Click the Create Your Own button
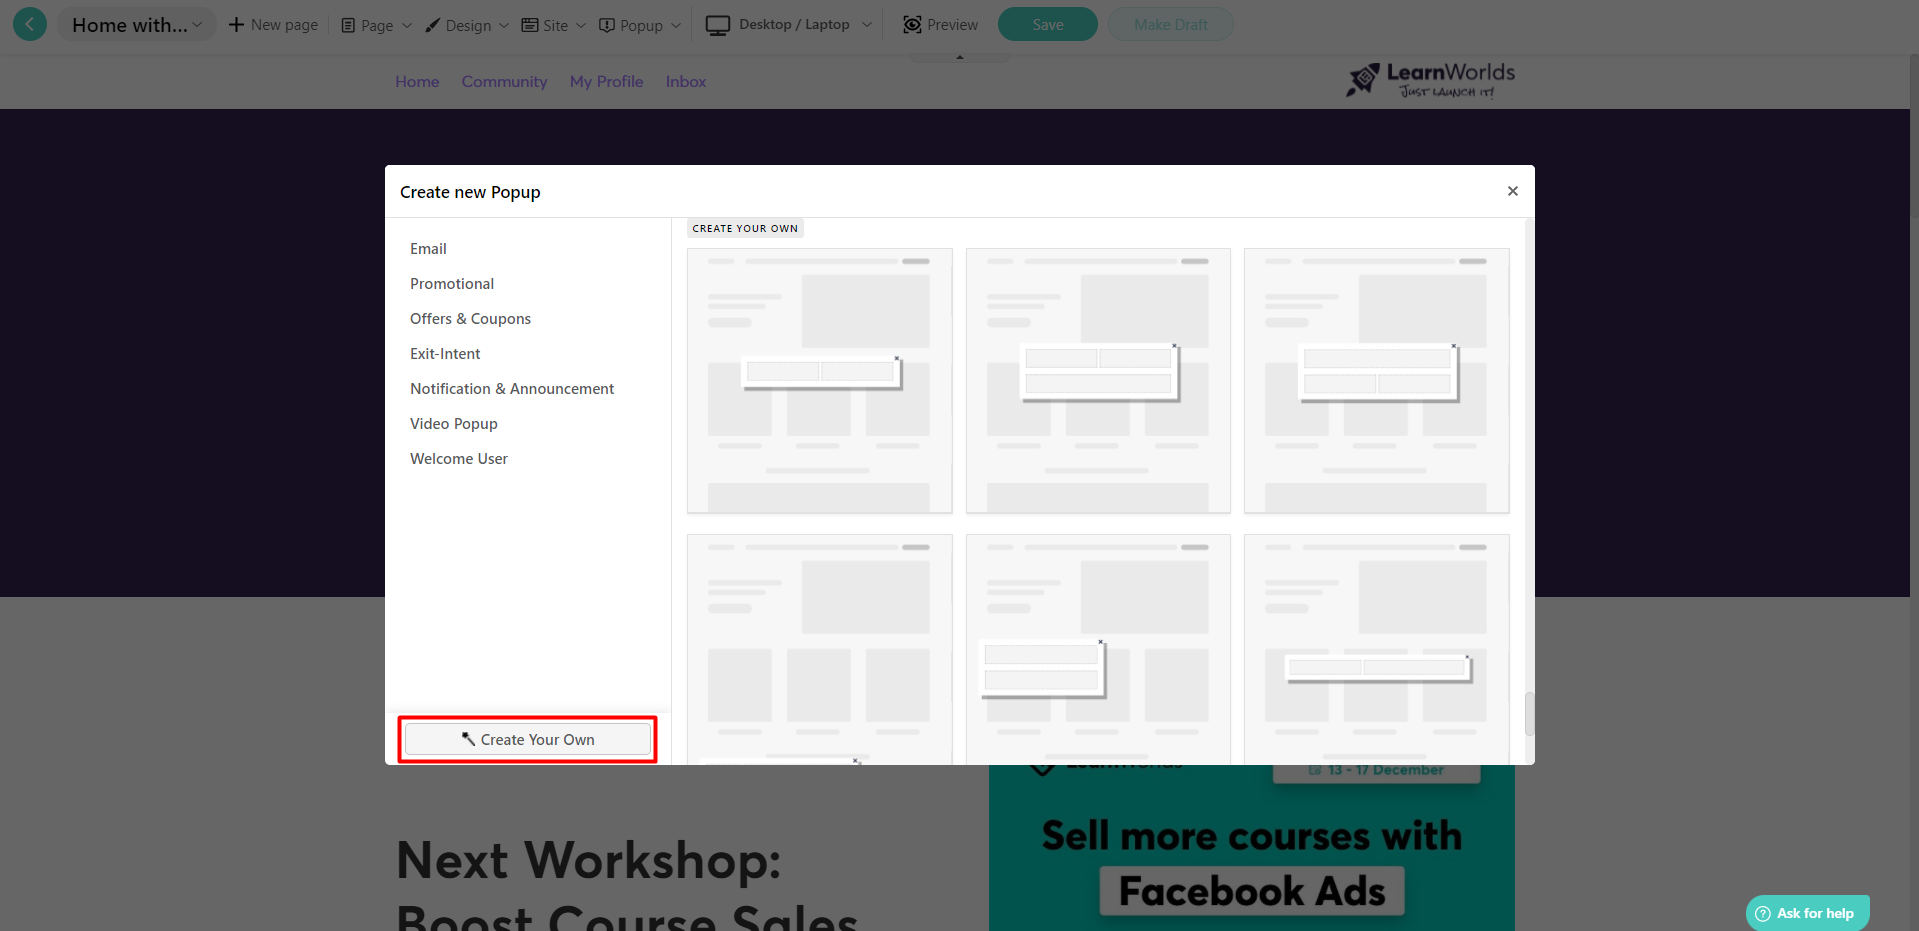The image size is (1919, 931). point(527,739)
